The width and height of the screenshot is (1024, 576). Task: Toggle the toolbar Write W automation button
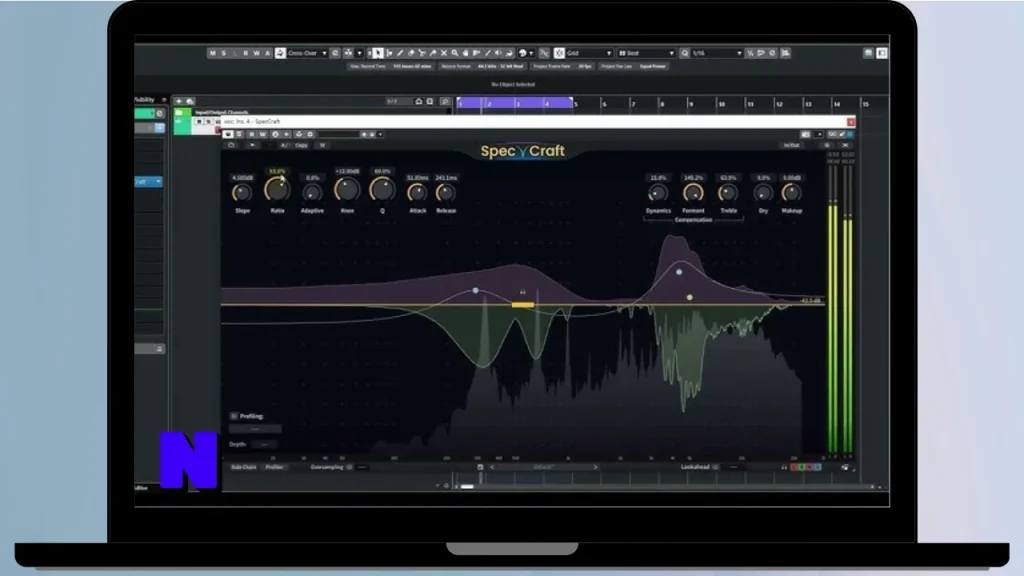pyautogui.click(x=257, y=53)
